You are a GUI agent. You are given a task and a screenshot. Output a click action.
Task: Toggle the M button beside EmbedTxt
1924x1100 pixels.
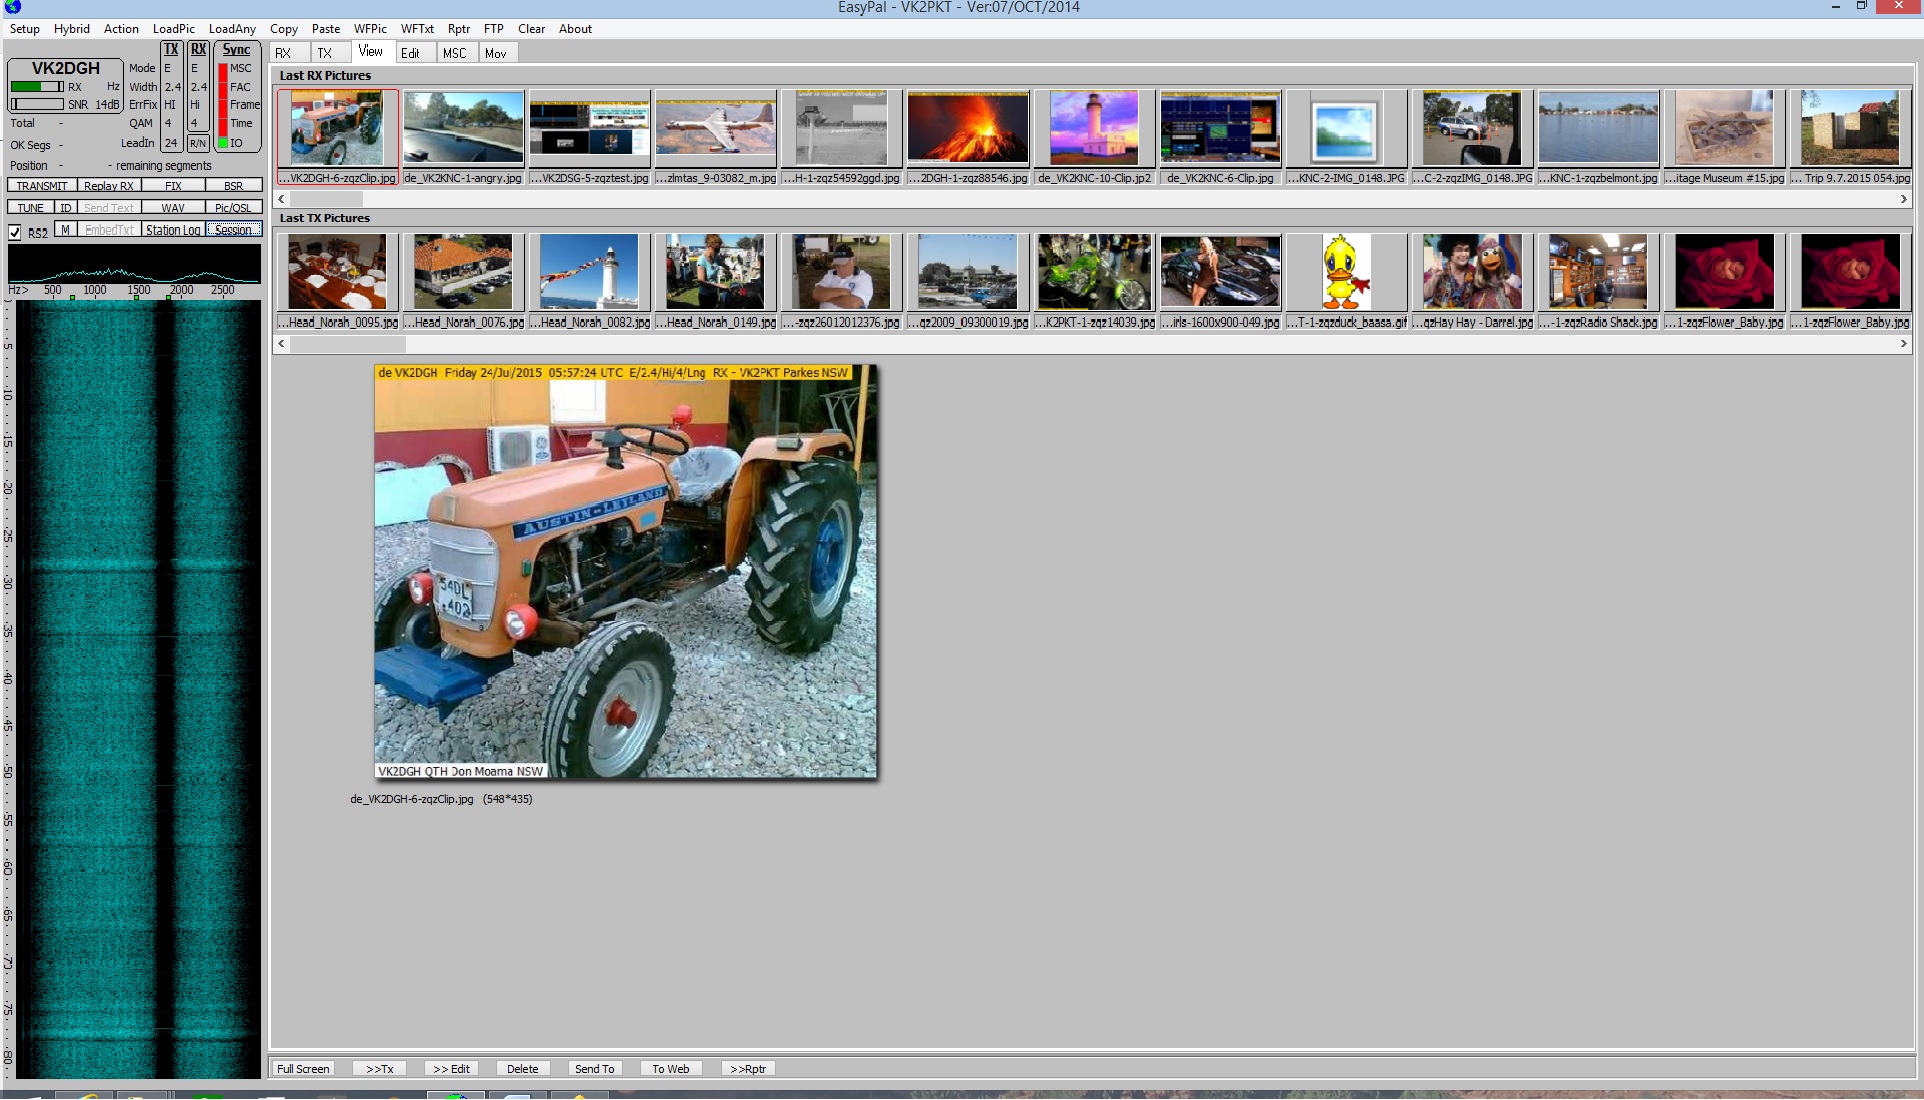pyautogui.click(x=65, y=229)
